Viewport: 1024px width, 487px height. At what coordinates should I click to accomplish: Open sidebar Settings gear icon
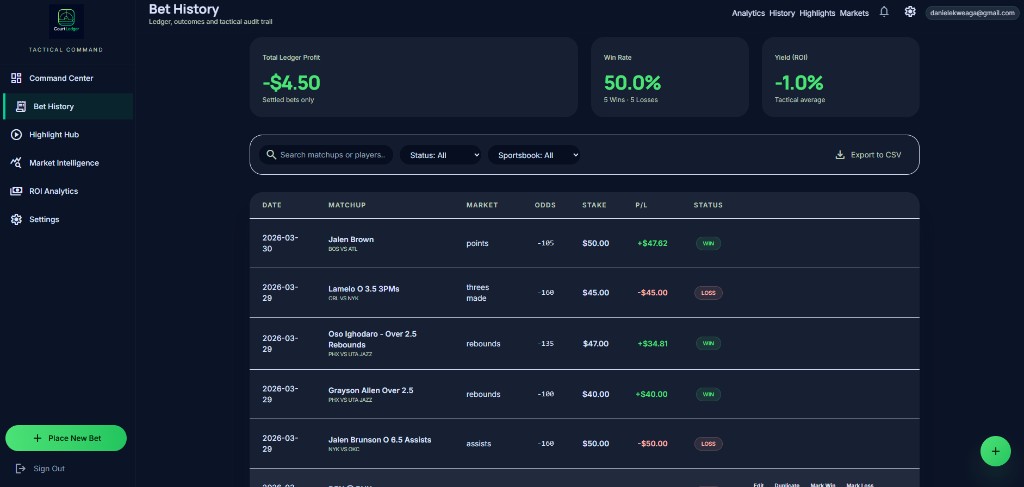(x=16, y=219)
